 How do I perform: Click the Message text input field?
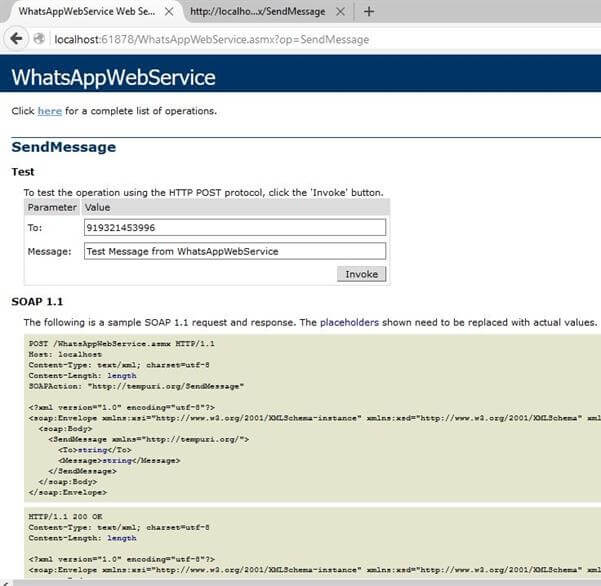[x=235, y=251]
